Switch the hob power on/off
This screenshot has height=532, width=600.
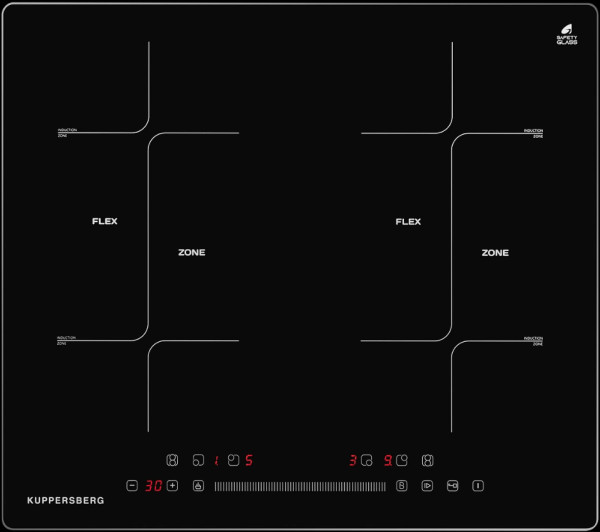pyautogui.click(x=478, y=486)
